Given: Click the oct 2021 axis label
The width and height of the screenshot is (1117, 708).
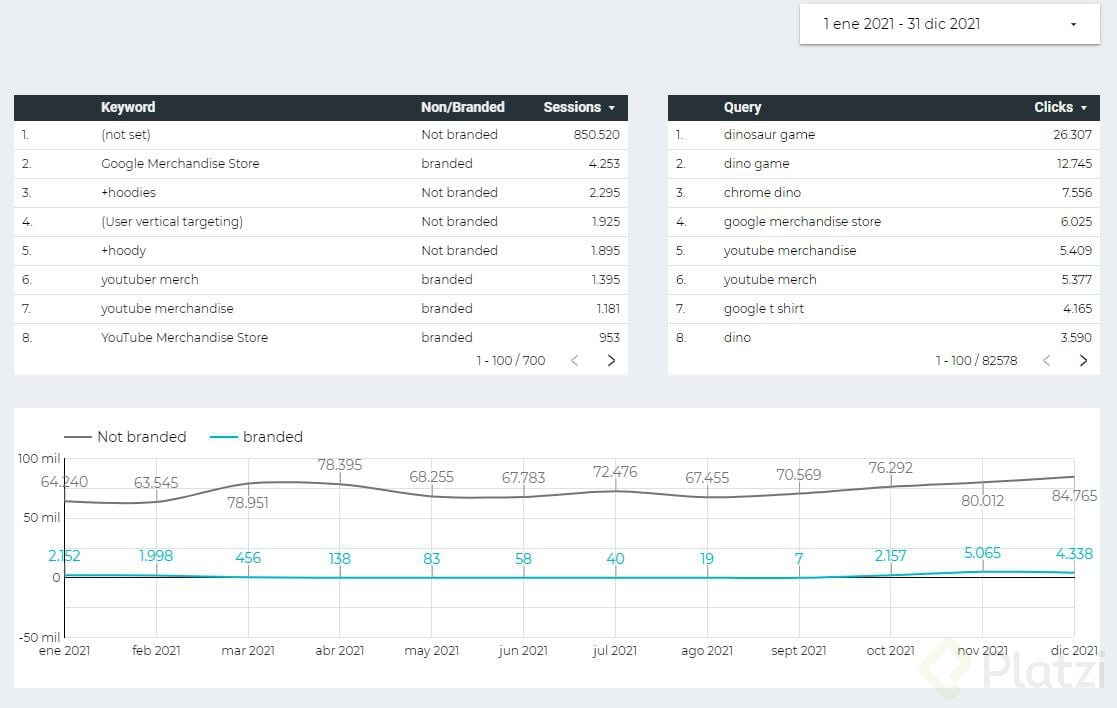Looking at the screenshot, I should [x=890, y=650].
